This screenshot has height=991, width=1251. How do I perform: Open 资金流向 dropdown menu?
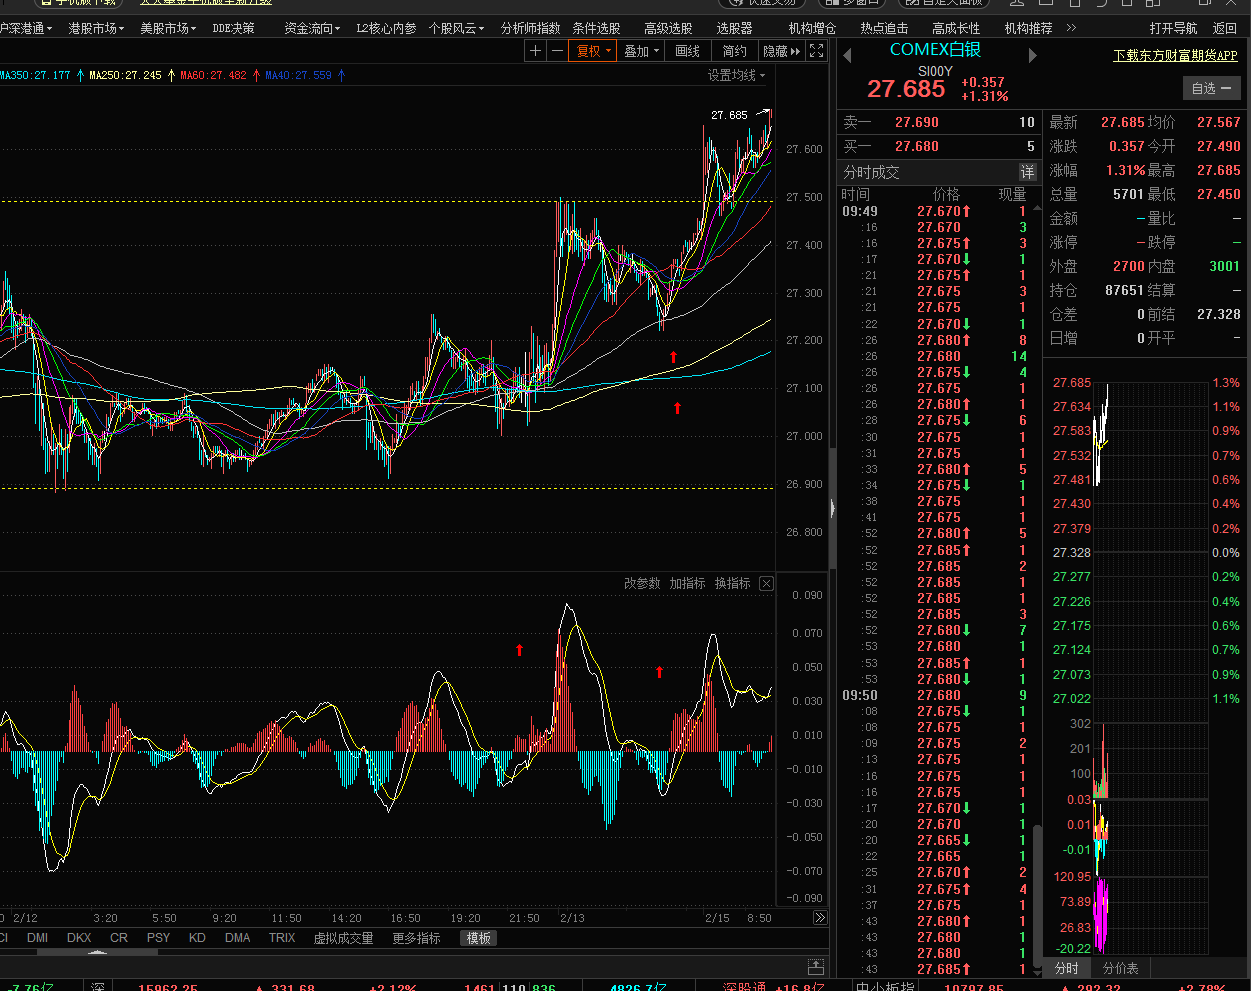pyautogui.click(x=312, y=28)
